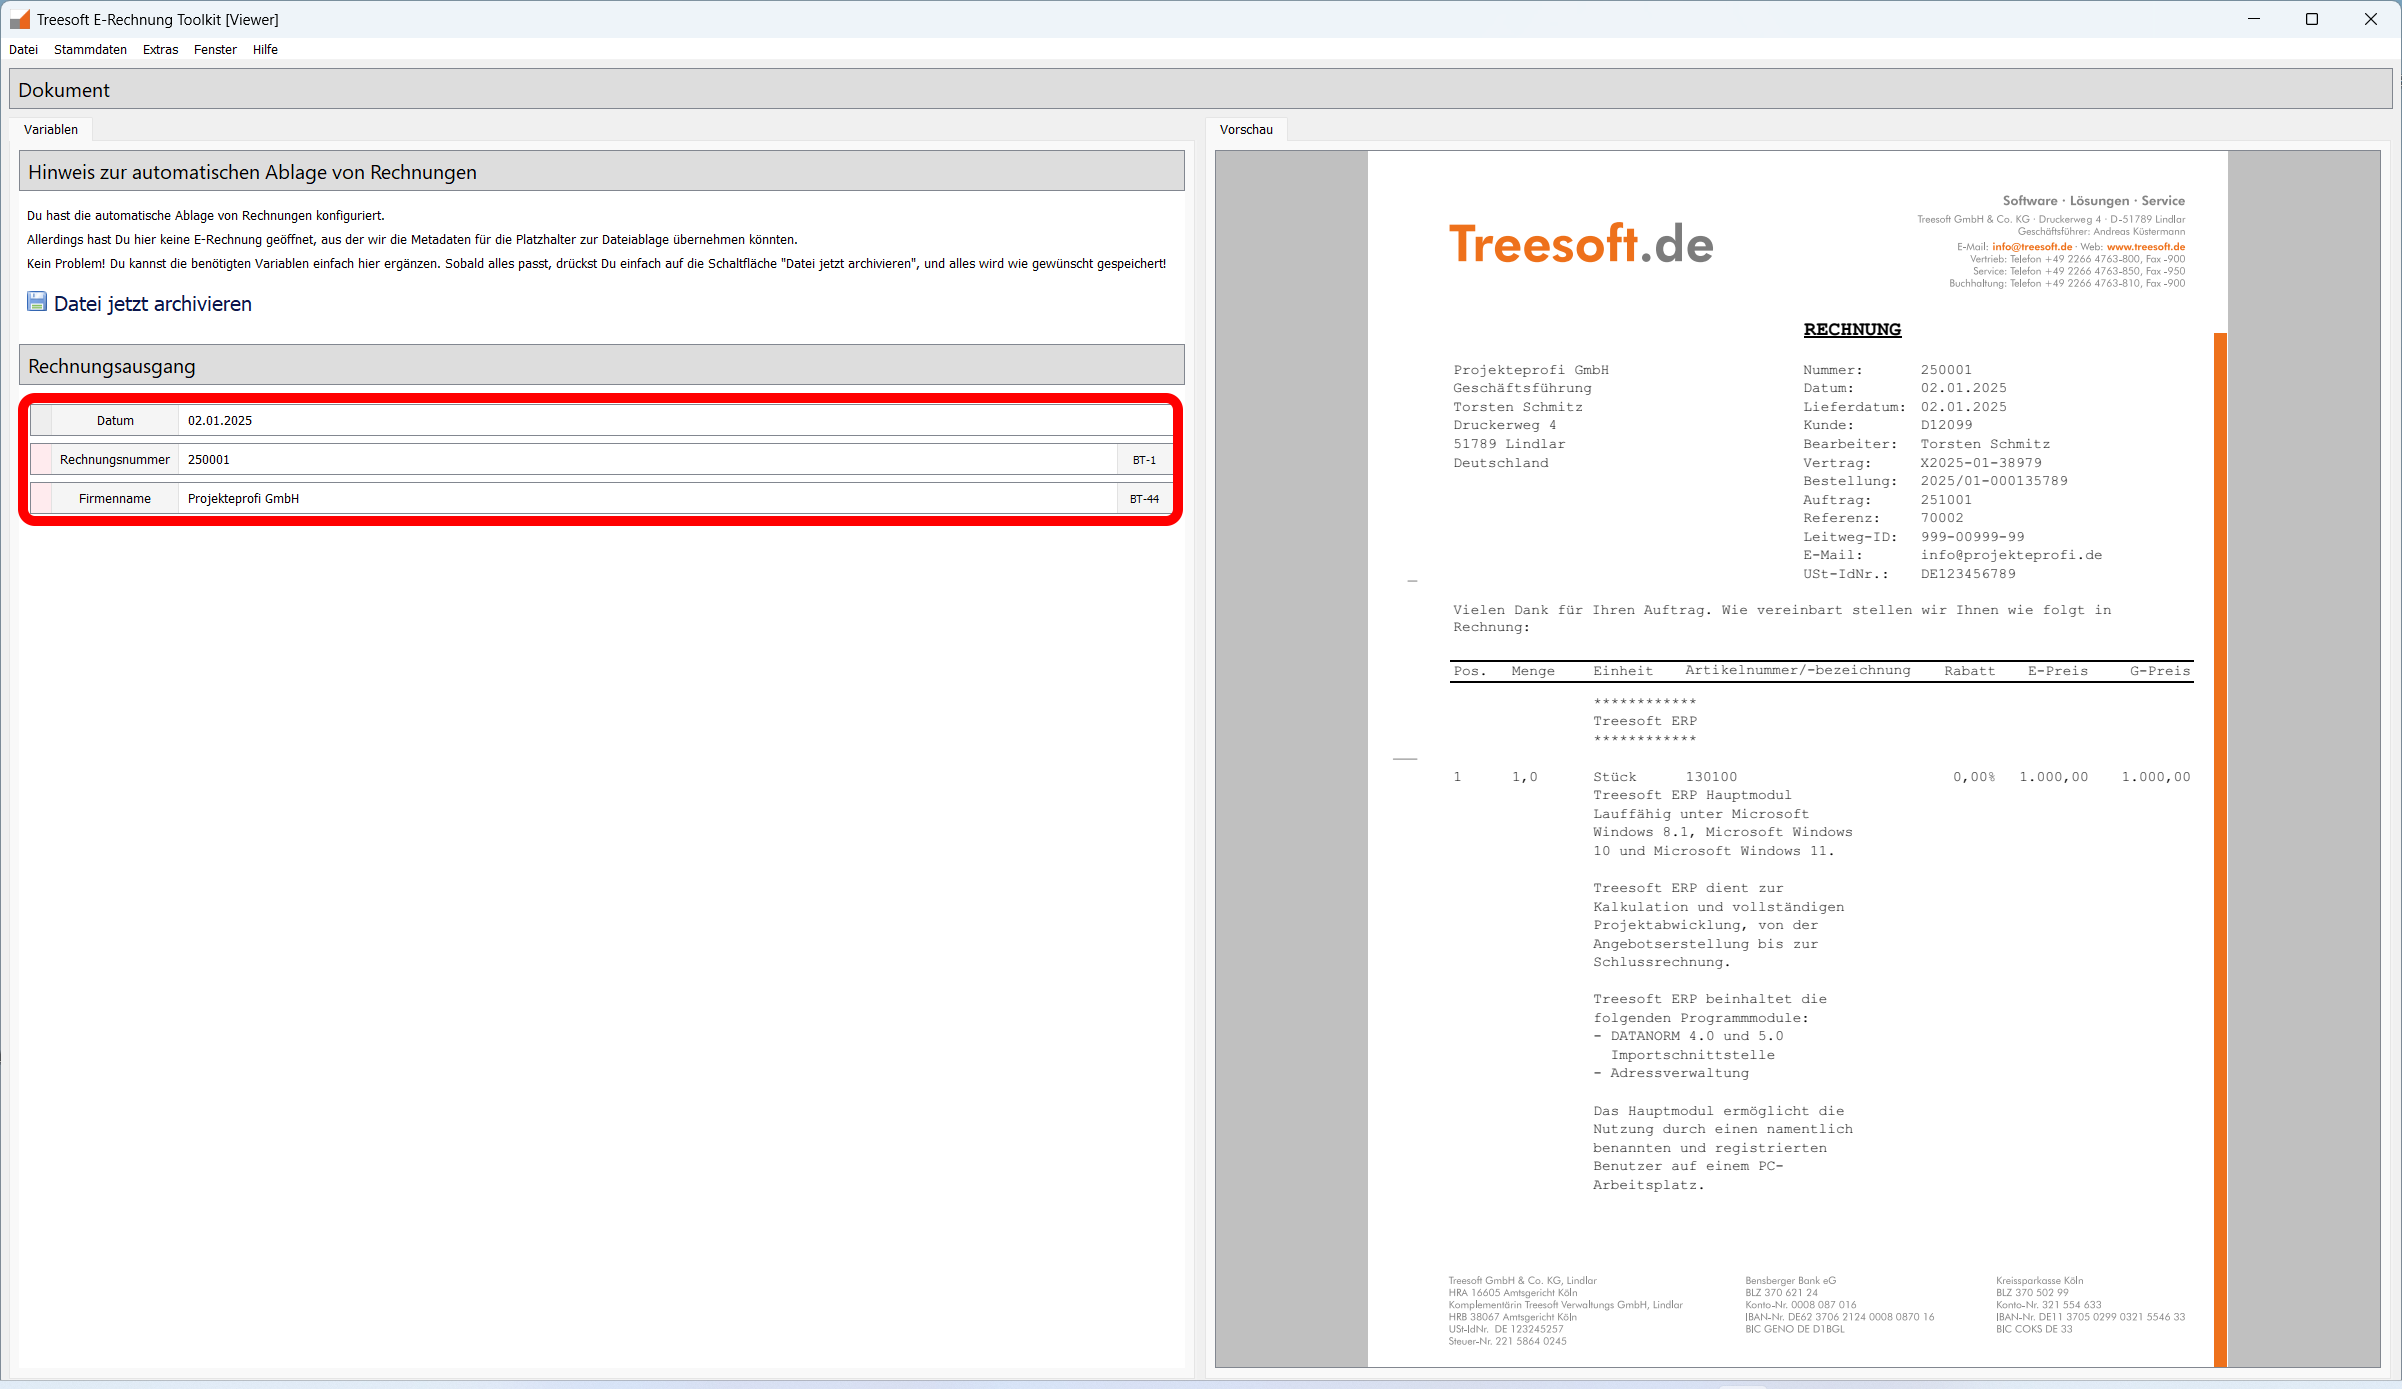Open the Datei menu
Image resolution: width=2402 pixels, height=1389 pixels.
coord(23,50)
